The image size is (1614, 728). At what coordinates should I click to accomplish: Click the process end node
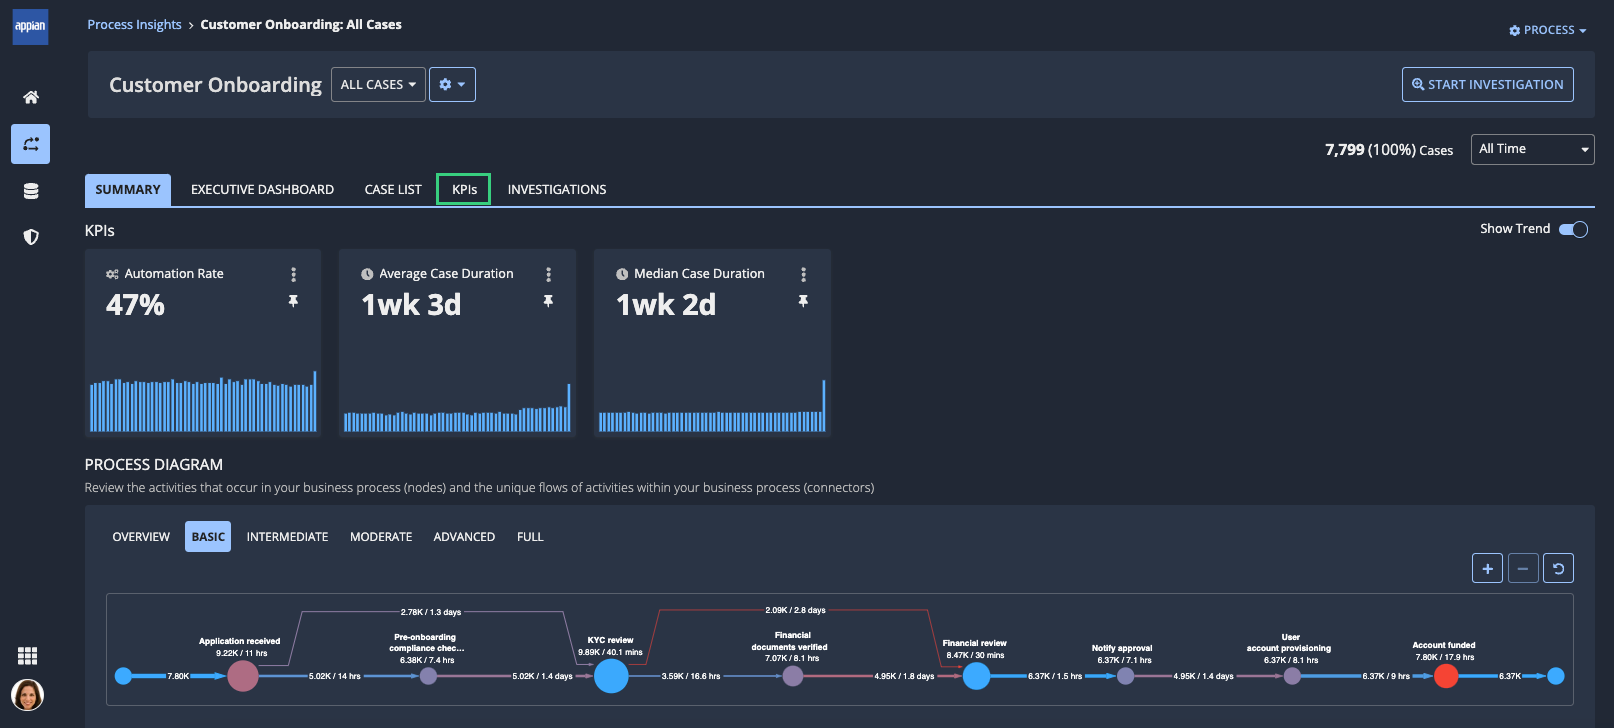point(1556,676)
